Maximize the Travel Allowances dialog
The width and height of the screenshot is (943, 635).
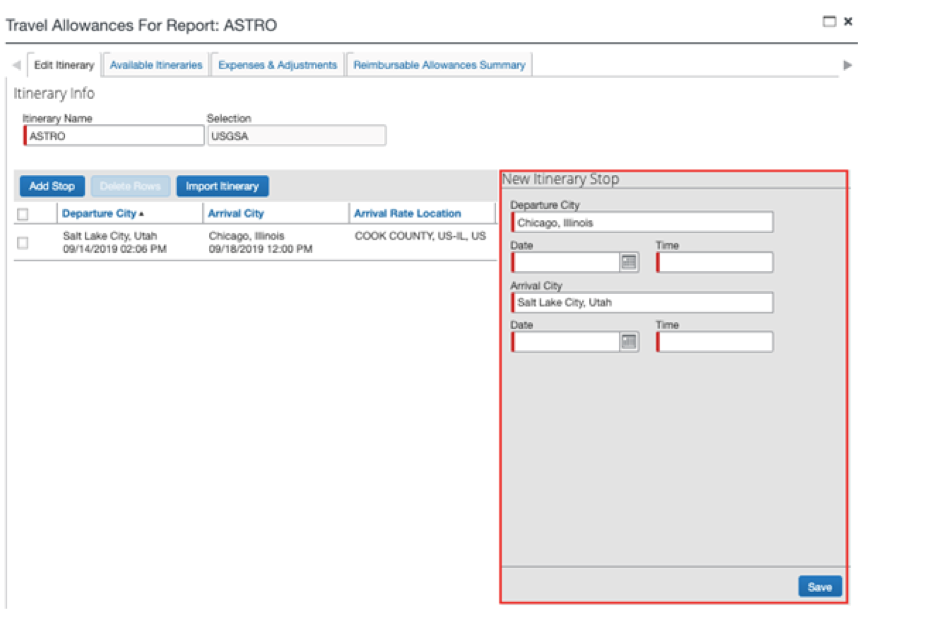(829, 22)
